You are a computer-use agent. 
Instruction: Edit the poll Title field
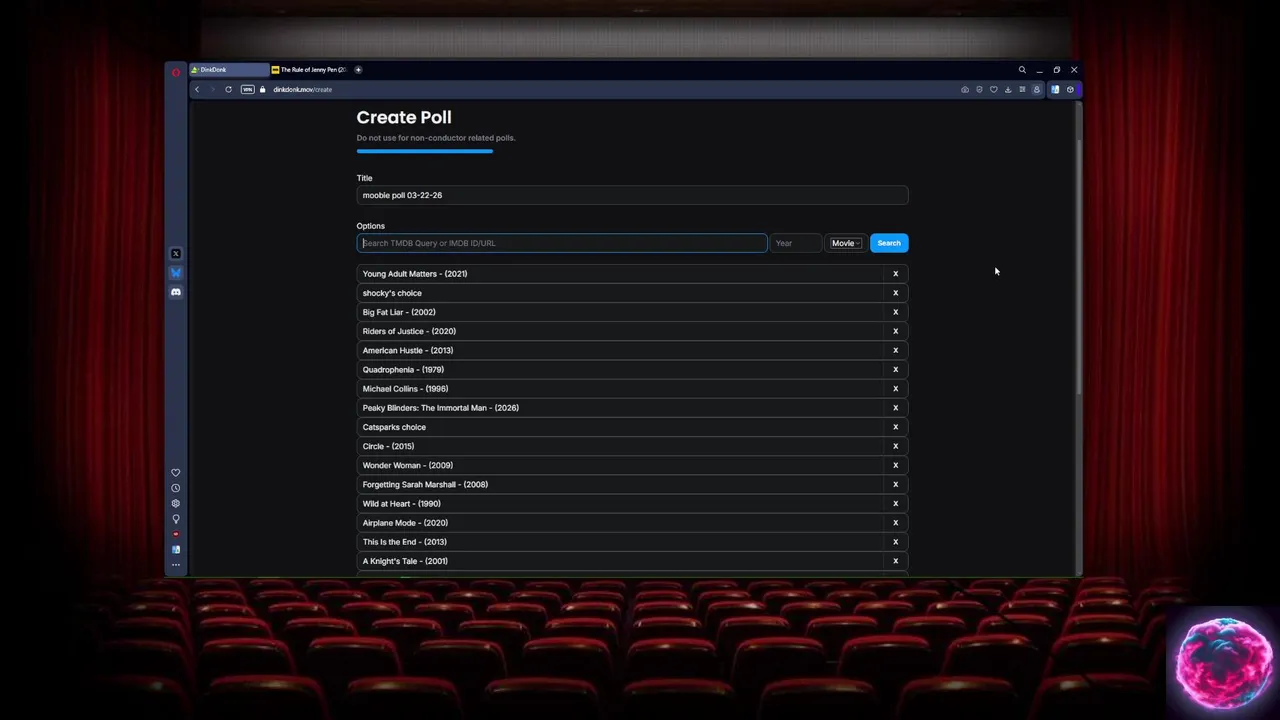pyautogui.click(x=632, y=195)
